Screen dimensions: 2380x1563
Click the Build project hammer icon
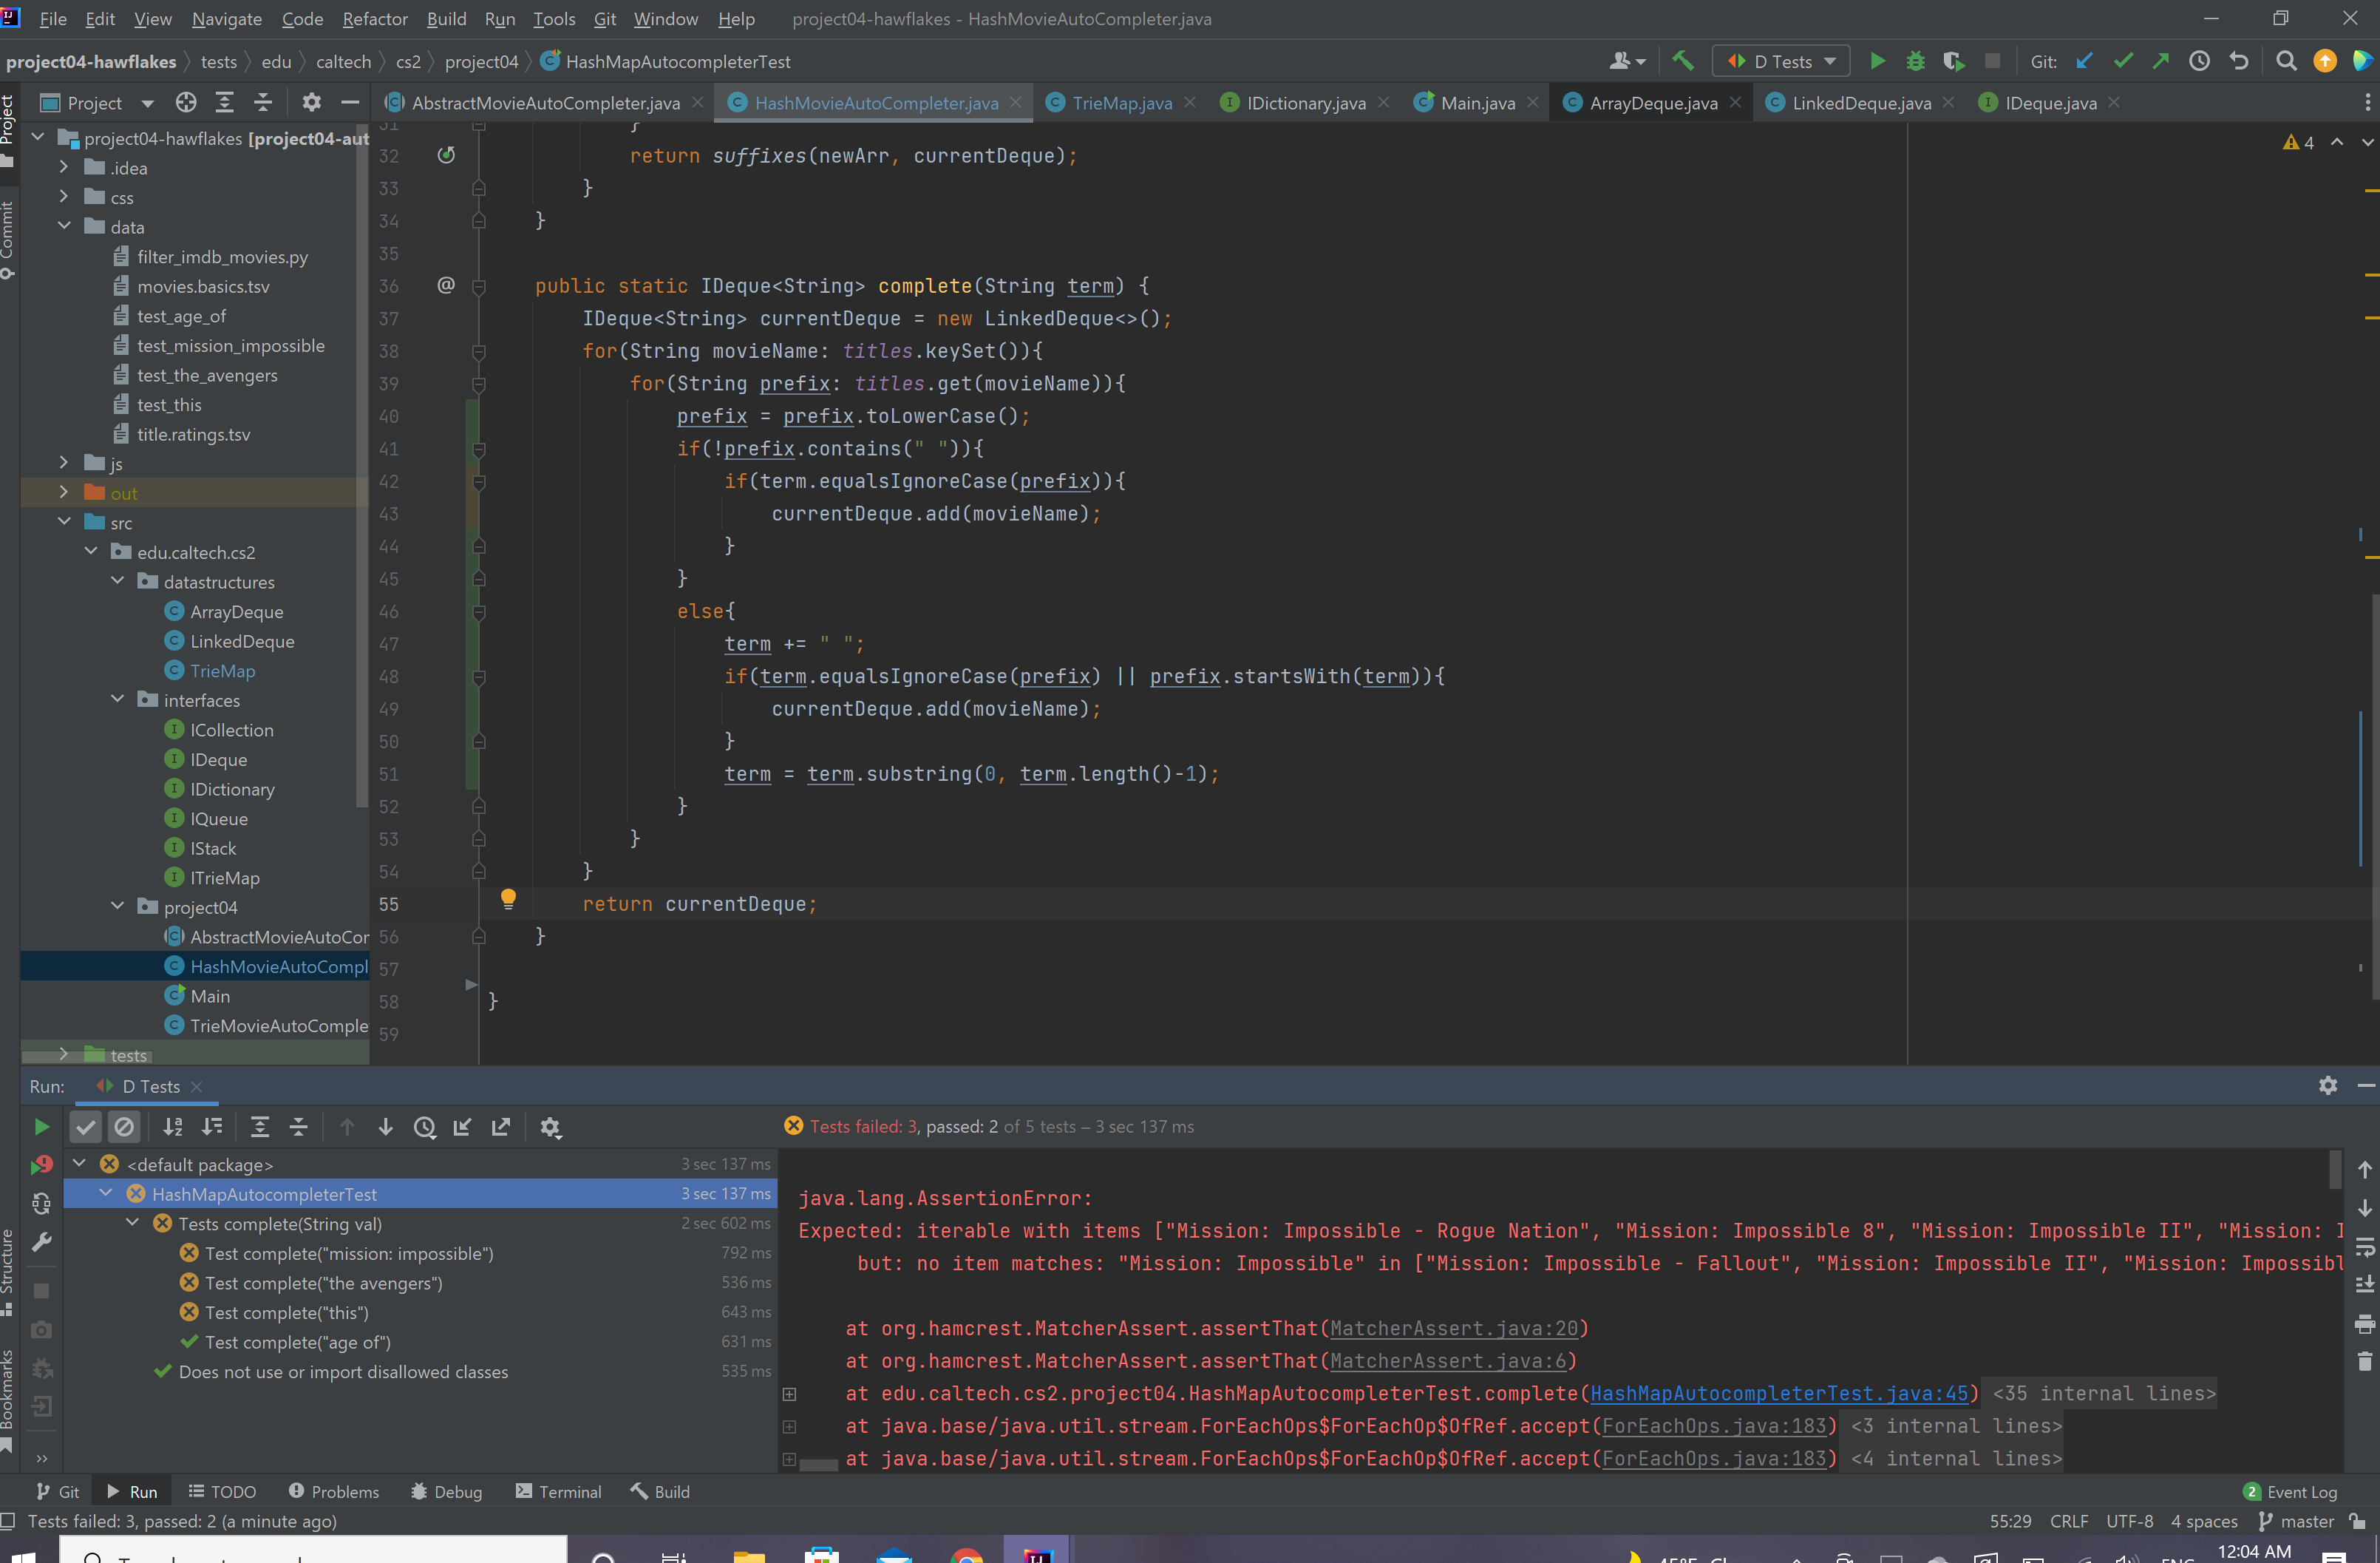tap(1683, 61)
